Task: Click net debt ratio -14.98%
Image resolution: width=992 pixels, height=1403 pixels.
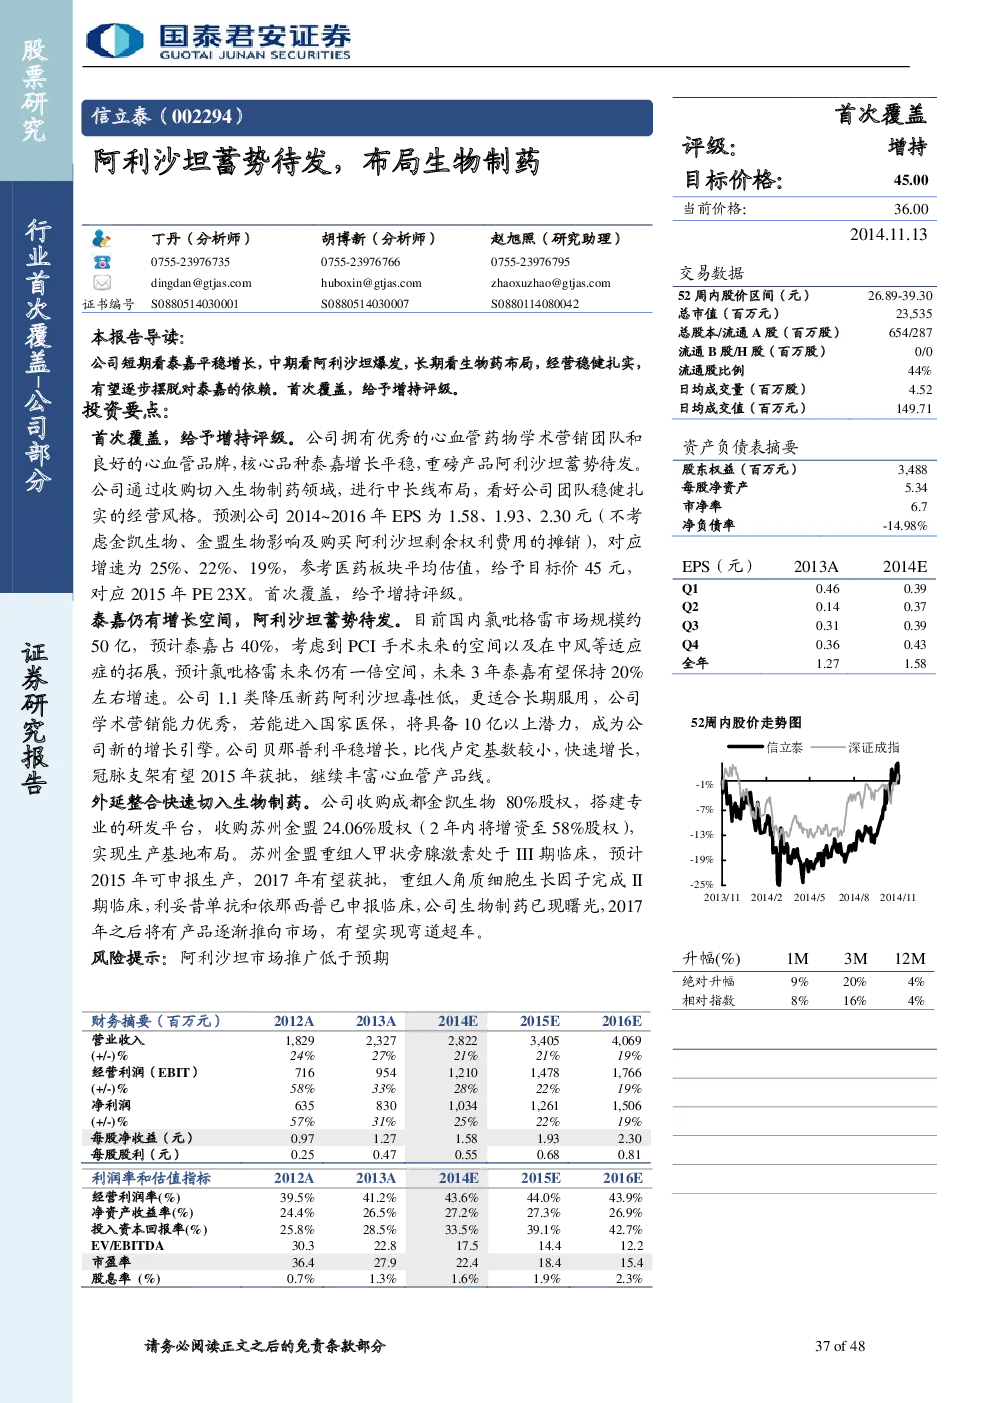Action: (905, 525)
